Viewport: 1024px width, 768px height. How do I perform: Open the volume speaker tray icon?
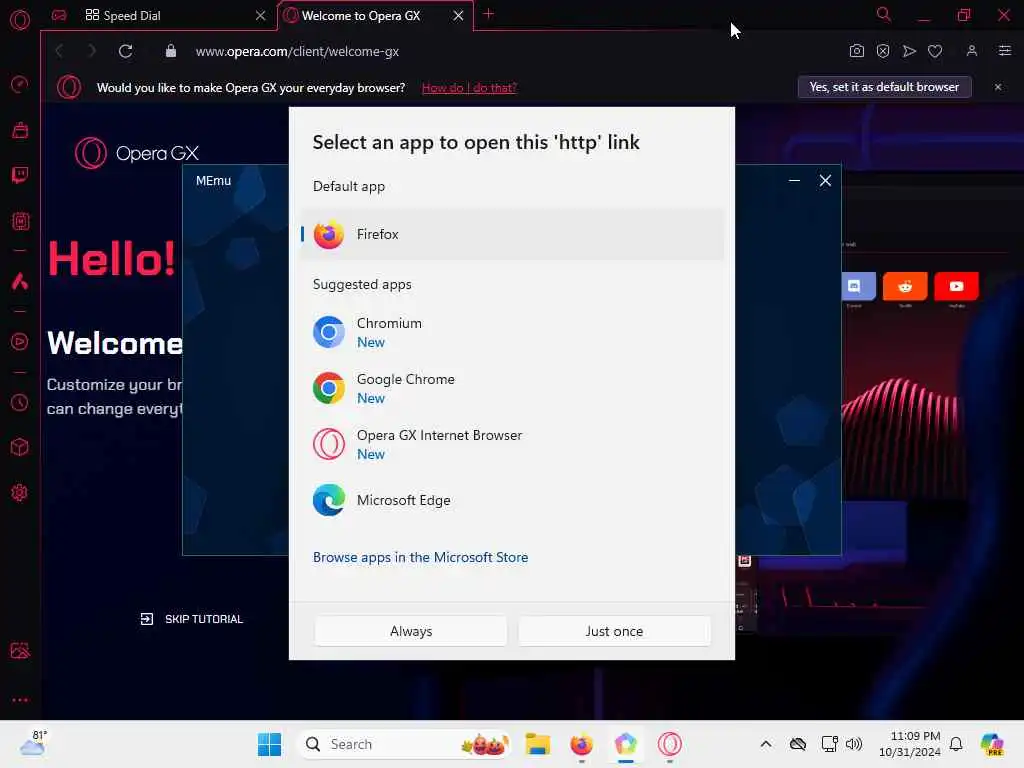[x=854, y=744]
